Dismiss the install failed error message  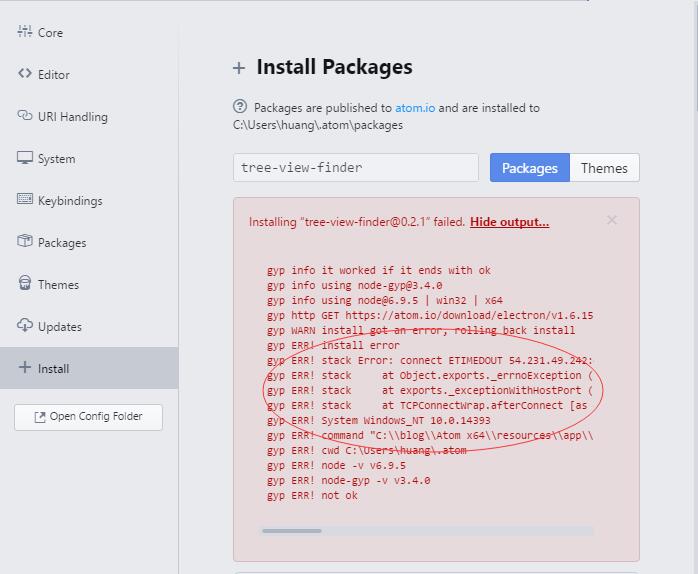pyautogui.click(x=612, y=220)
